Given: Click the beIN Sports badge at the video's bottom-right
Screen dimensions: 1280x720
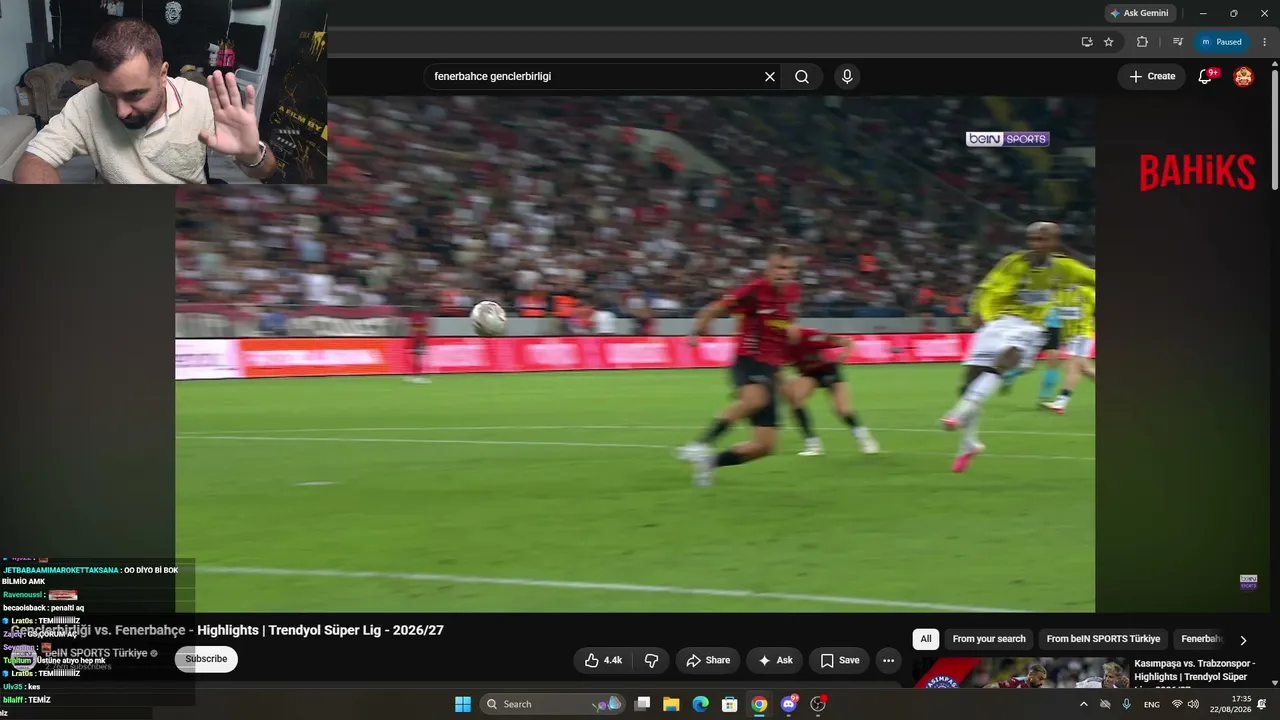Looking at the screenshot, I should [x=1248, y=582].
